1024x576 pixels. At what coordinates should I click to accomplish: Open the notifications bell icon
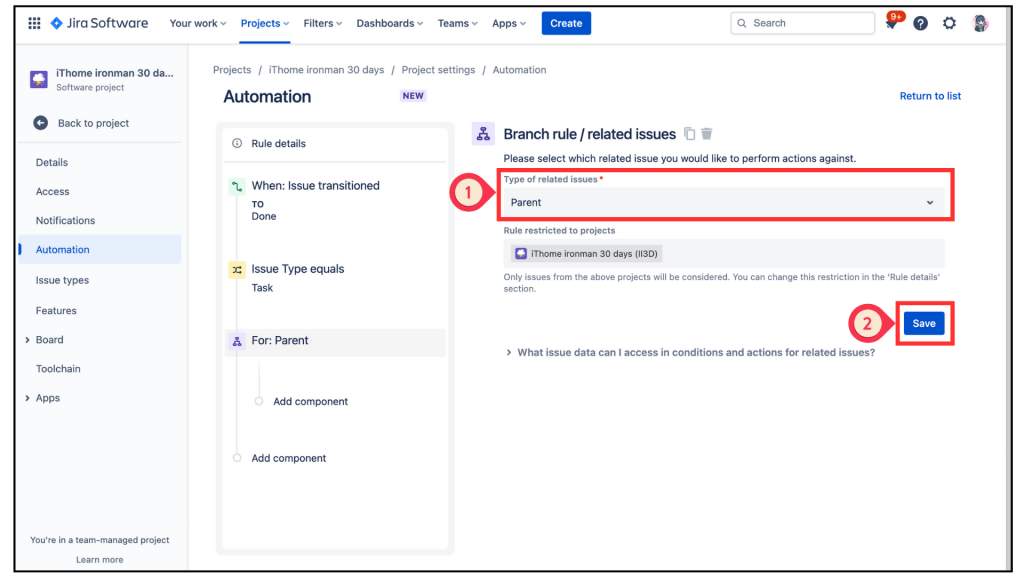(891, 24)
